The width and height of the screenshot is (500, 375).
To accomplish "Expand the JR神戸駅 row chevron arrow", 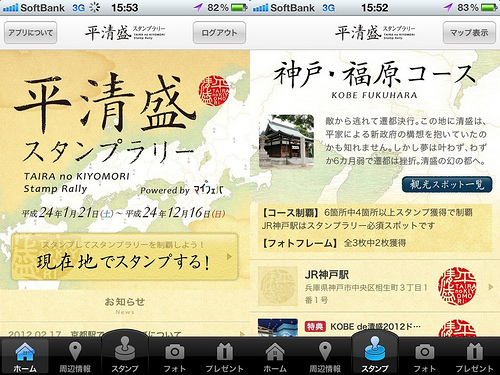I will coord(491,287).
